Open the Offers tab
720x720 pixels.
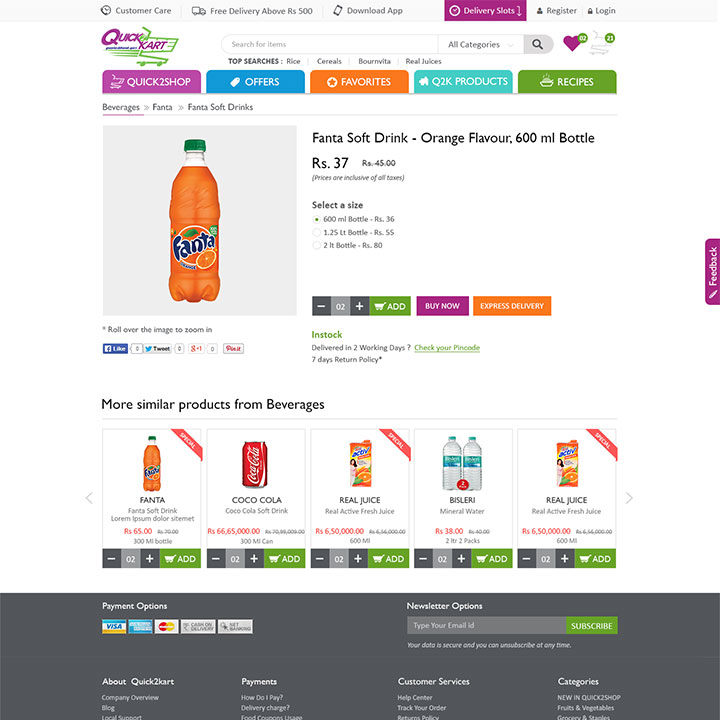[255, 82]
